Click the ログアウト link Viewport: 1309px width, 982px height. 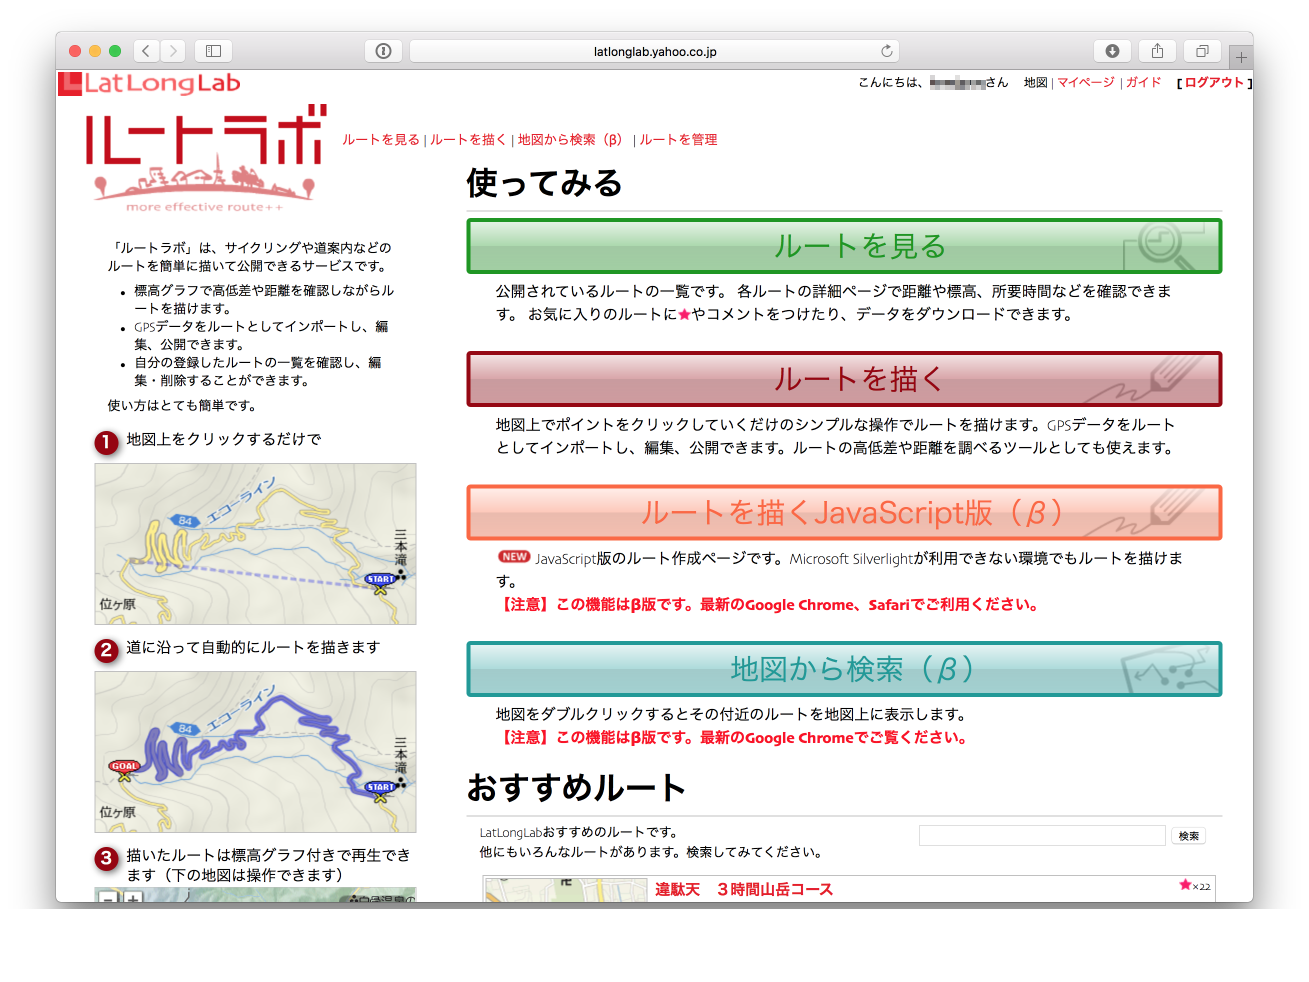(x=1214, y=83)
